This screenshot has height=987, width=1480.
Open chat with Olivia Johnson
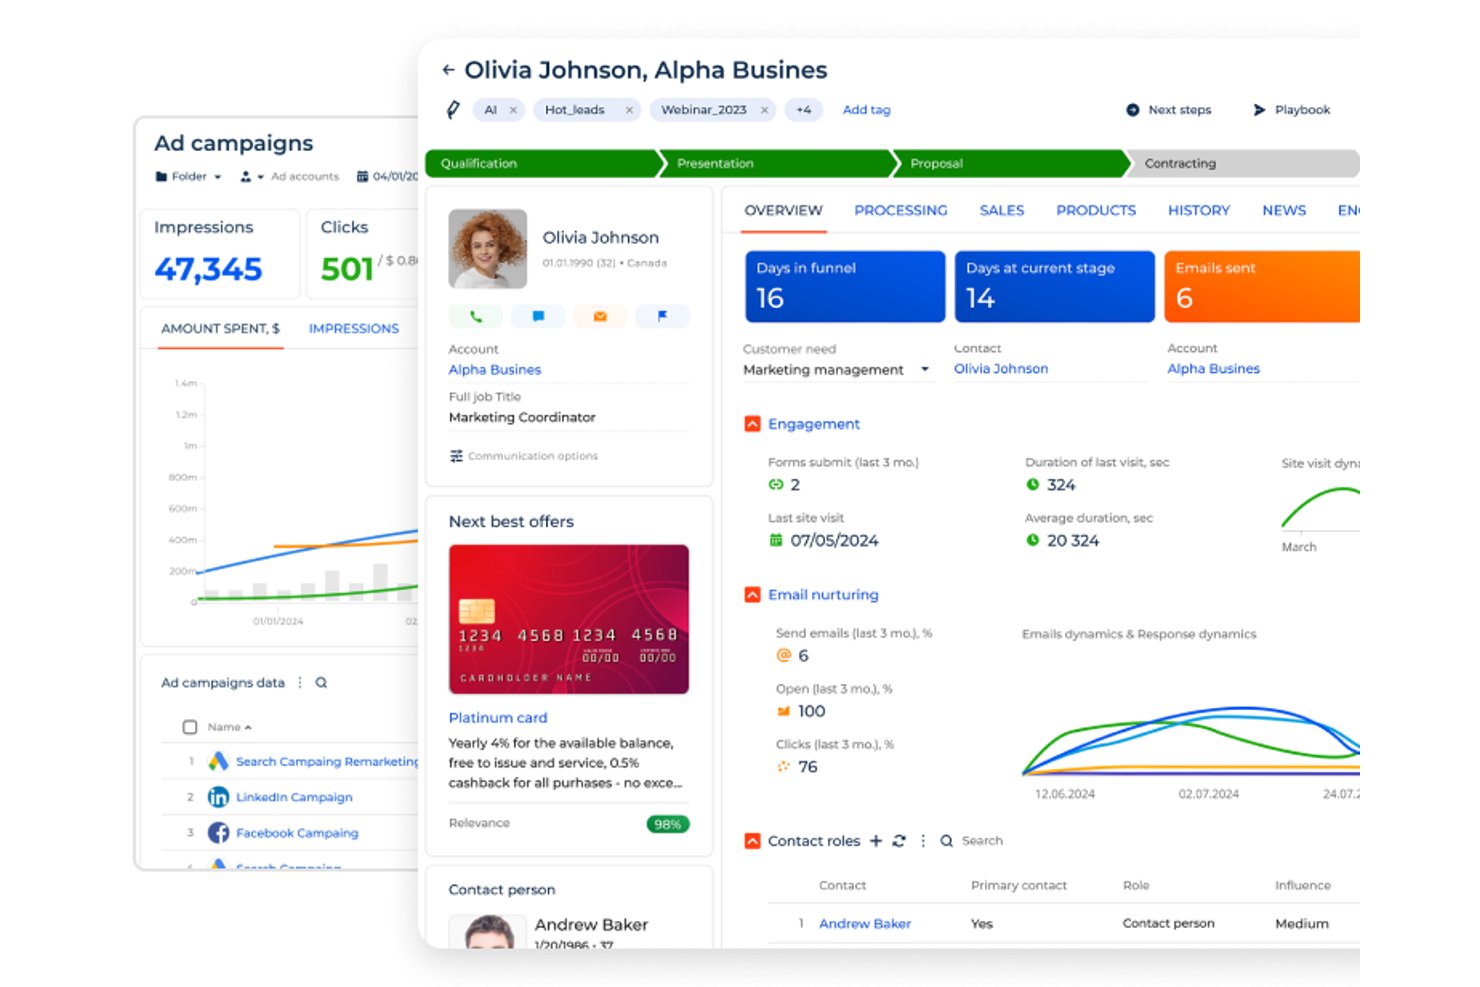pos(538,317)
